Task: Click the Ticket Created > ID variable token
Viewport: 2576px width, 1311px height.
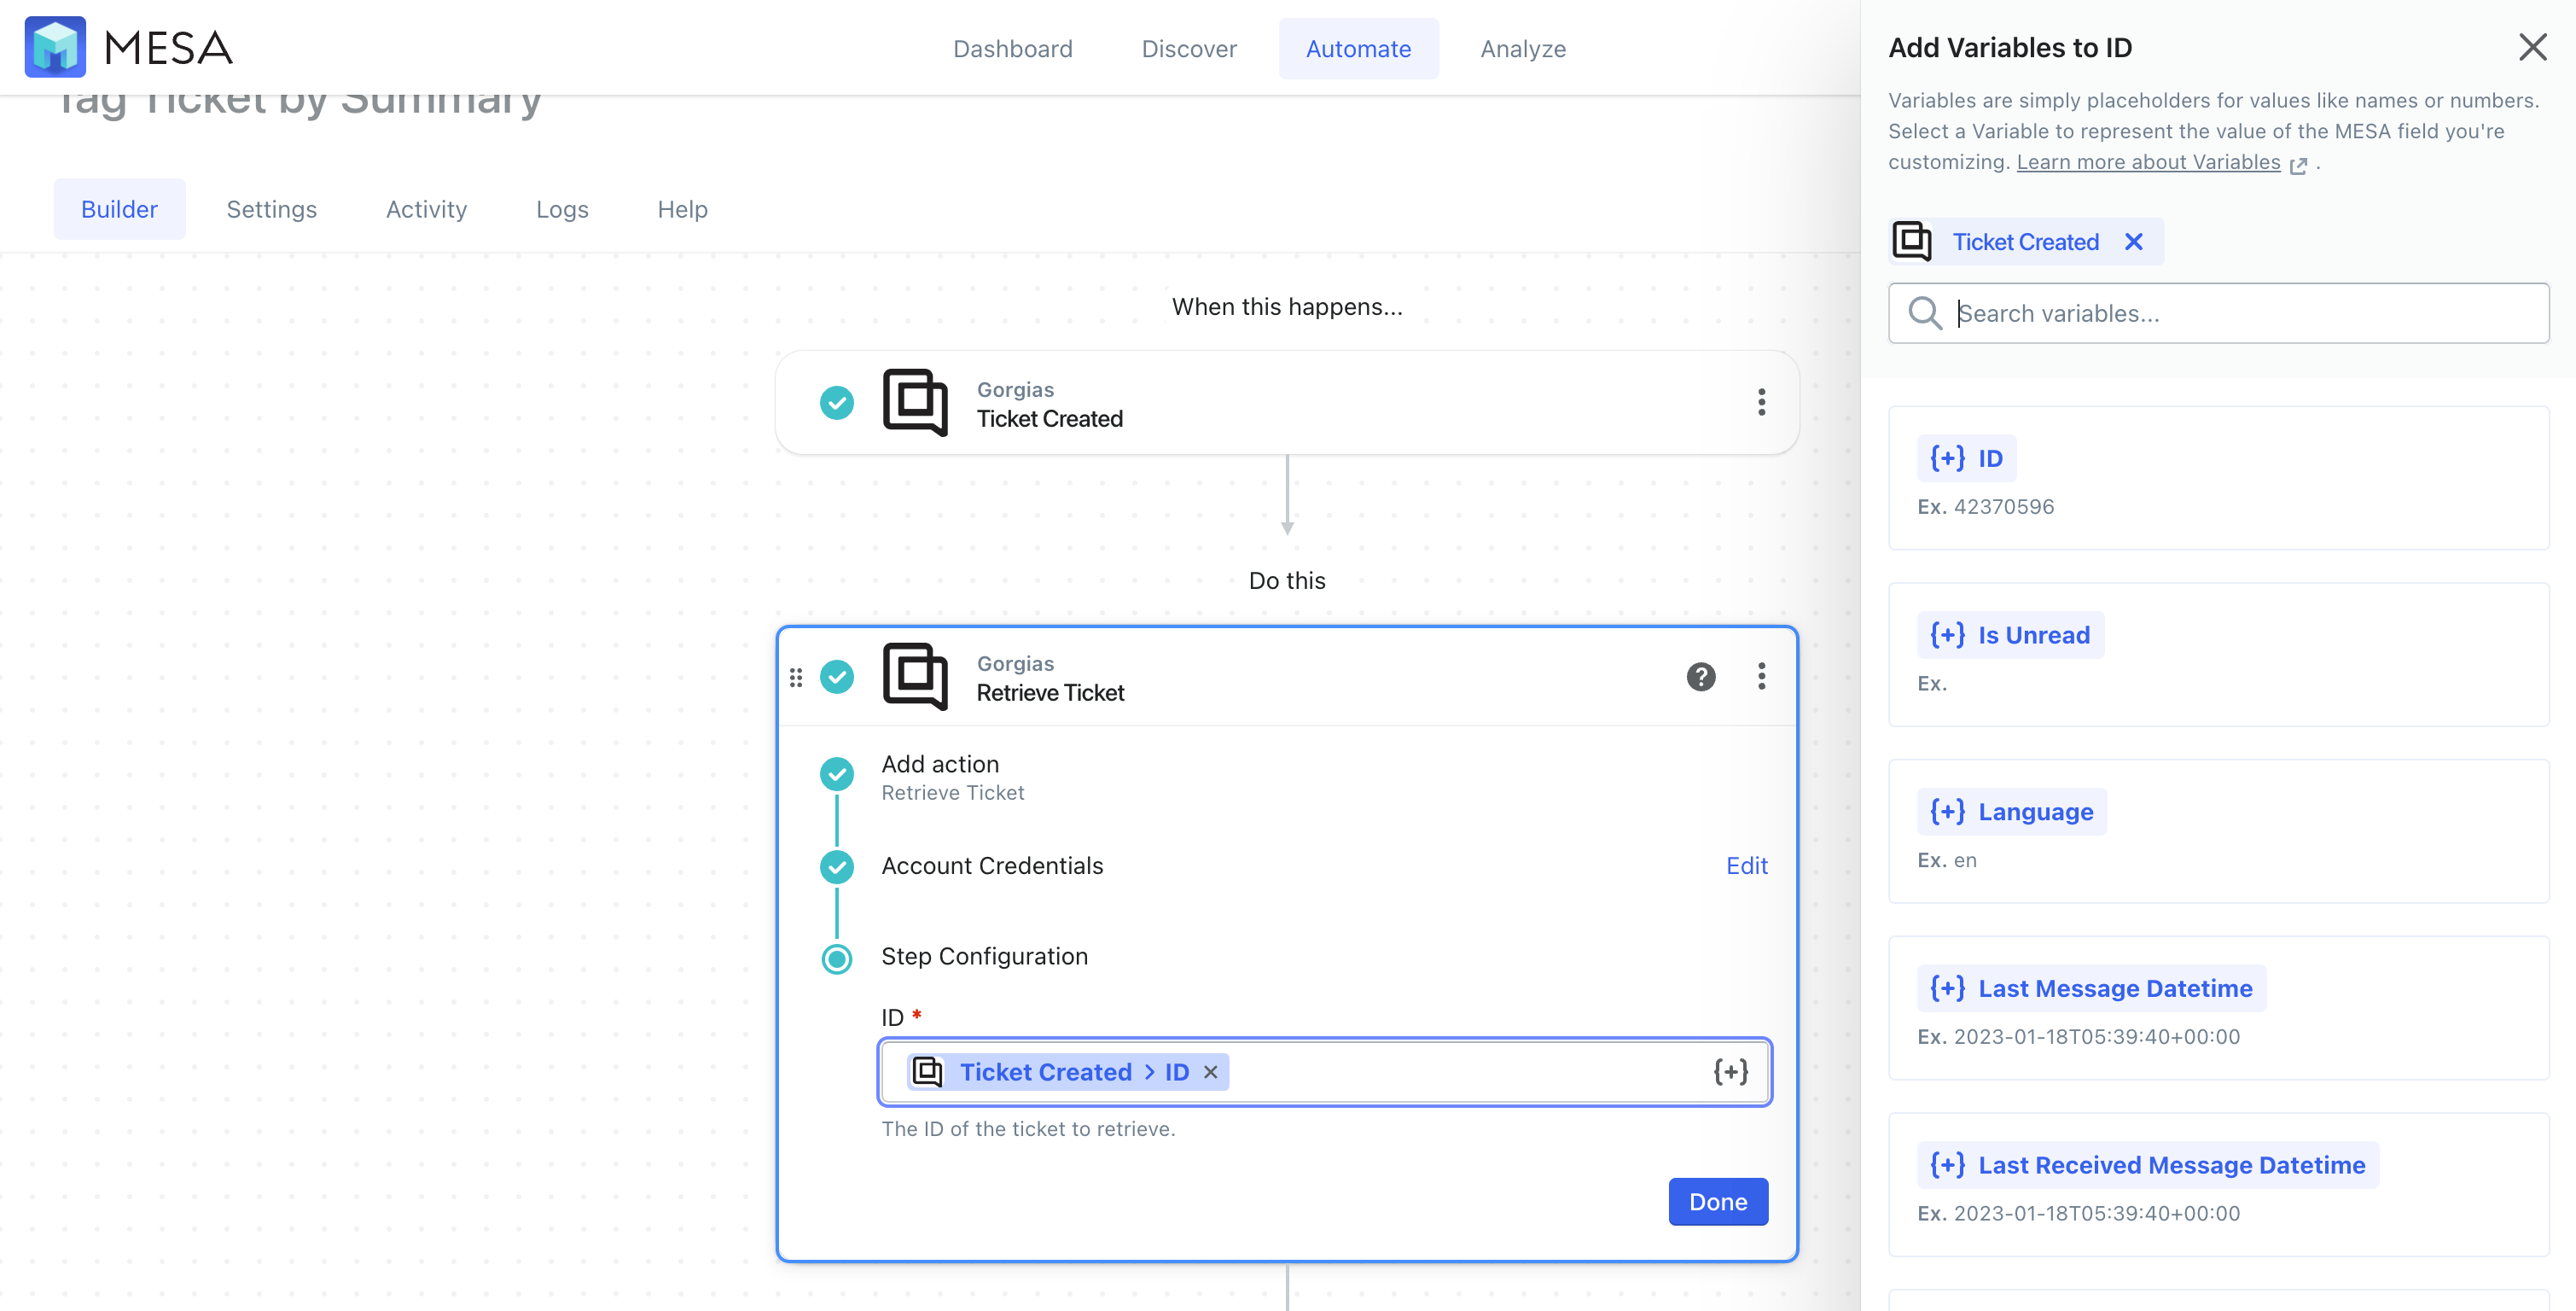Action: [x=1068, y=1072]
